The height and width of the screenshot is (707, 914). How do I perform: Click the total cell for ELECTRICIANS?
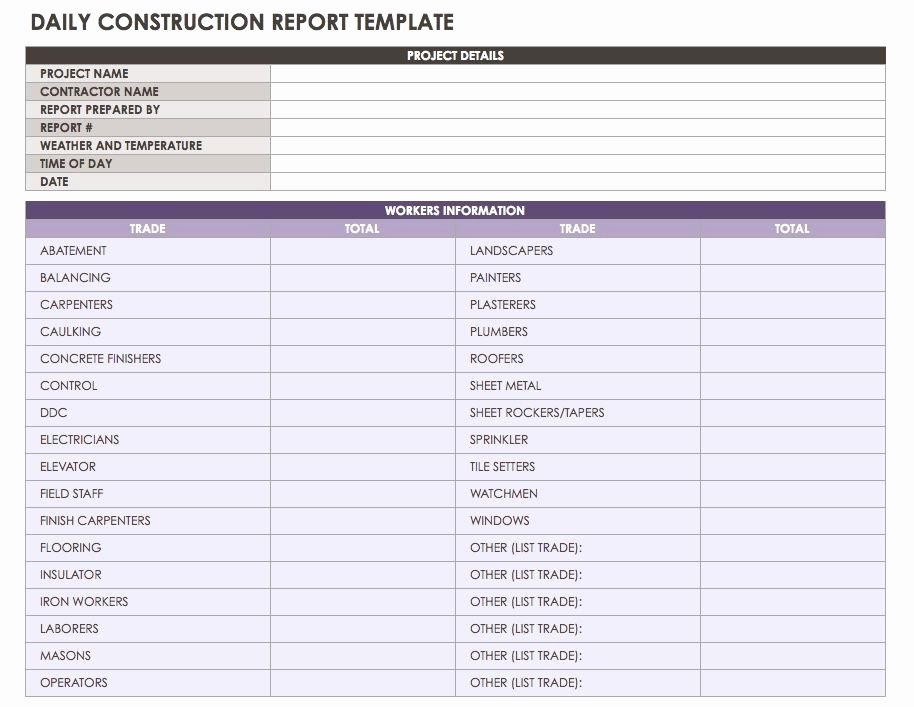tap(363, 440)
